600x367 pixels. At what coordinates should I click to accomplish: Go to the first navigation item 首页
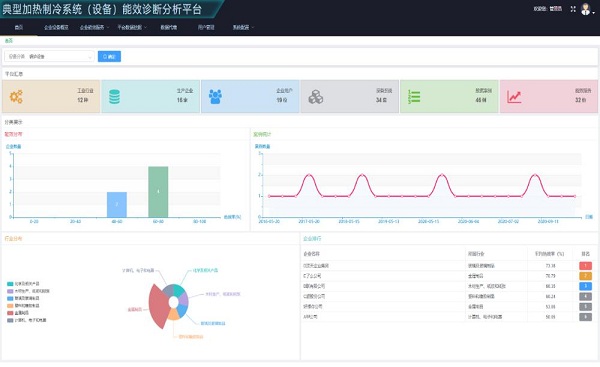tap(19, 27)
